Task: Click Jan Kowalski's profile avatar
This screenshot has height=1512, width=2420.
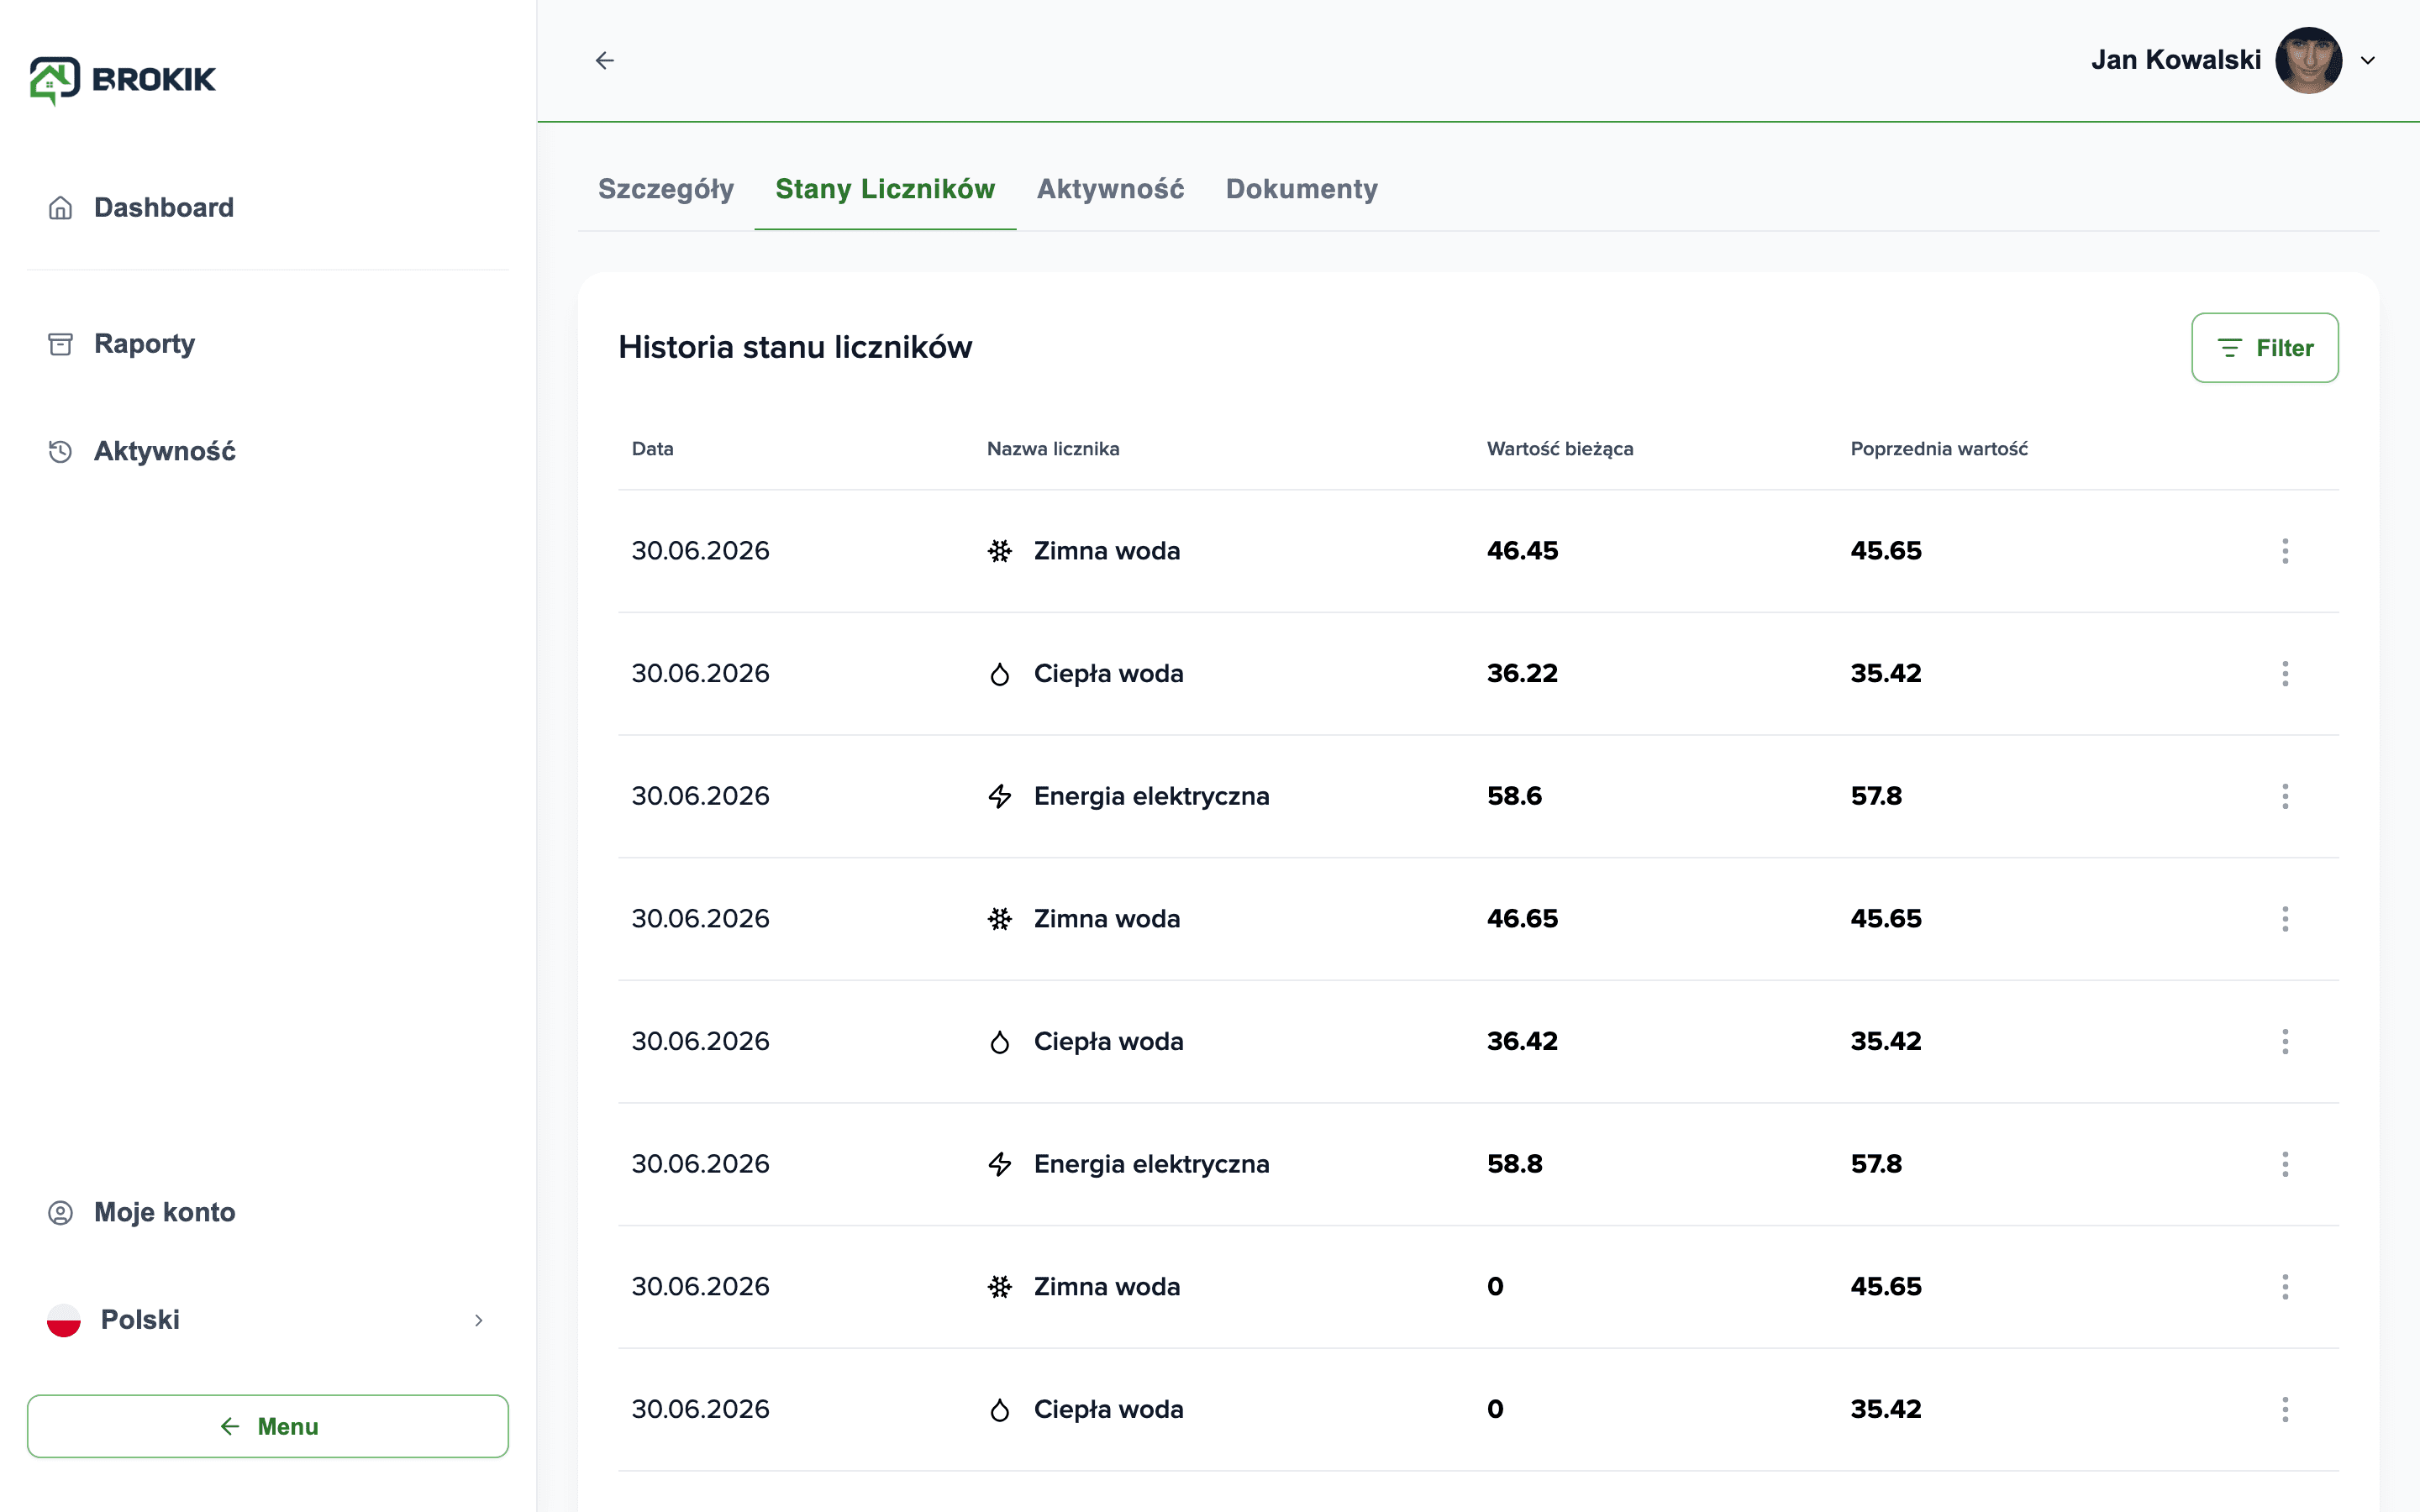Action: click(2308, 60)
